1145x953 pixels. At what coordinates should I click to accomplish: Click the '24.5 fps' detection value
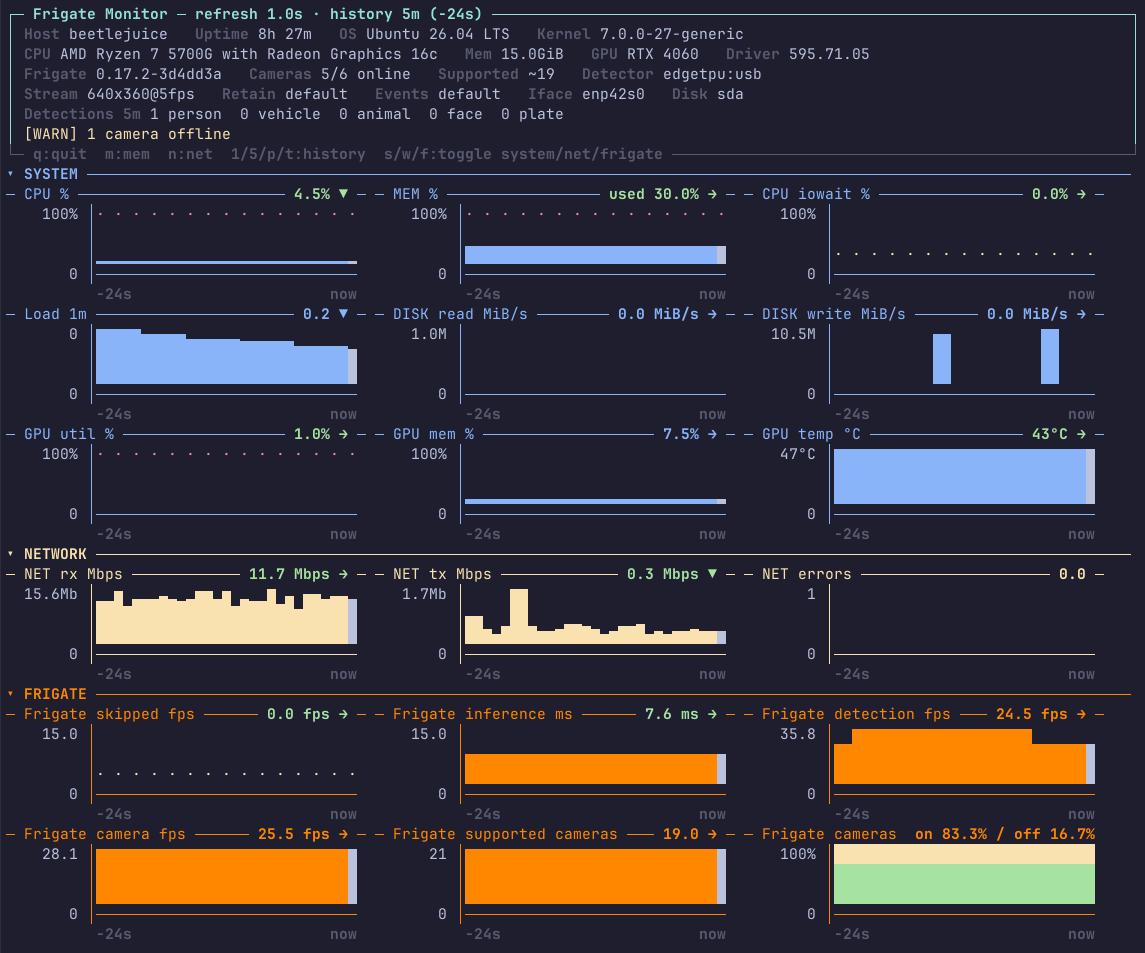[1032, 714]
